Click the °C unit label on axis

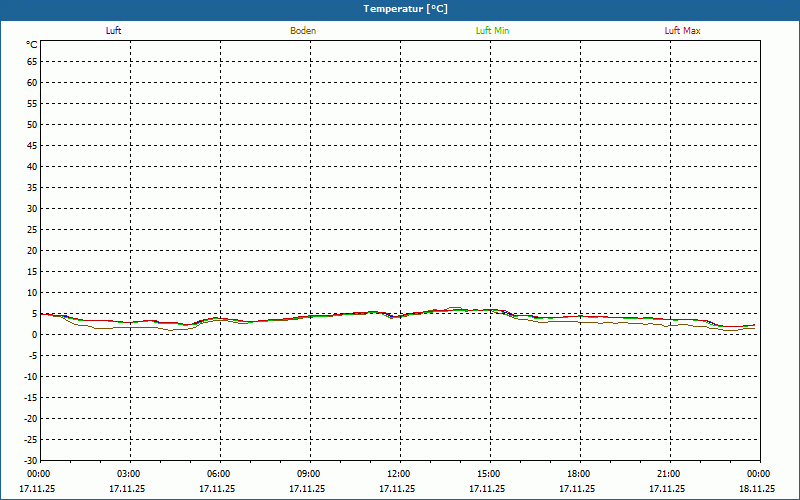coord(32,45)
